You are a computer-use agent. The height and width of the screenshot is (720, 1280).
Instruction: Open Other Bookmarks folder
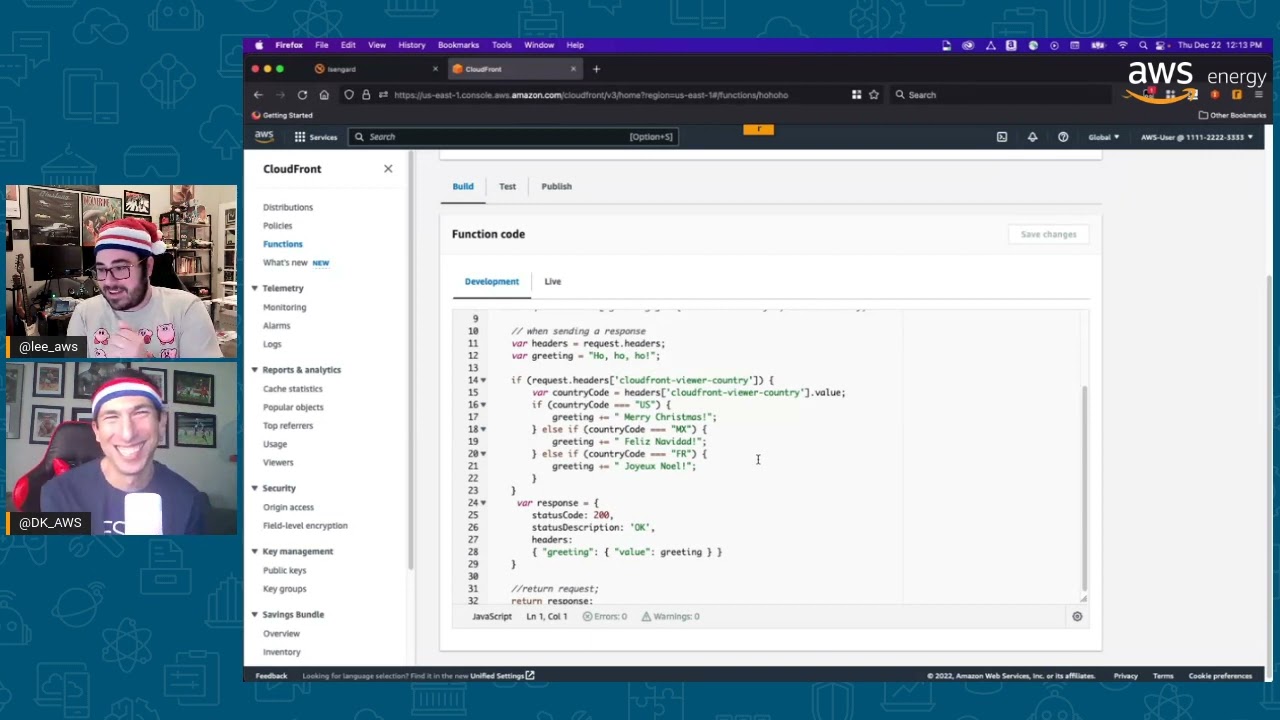coord(1232,115)
